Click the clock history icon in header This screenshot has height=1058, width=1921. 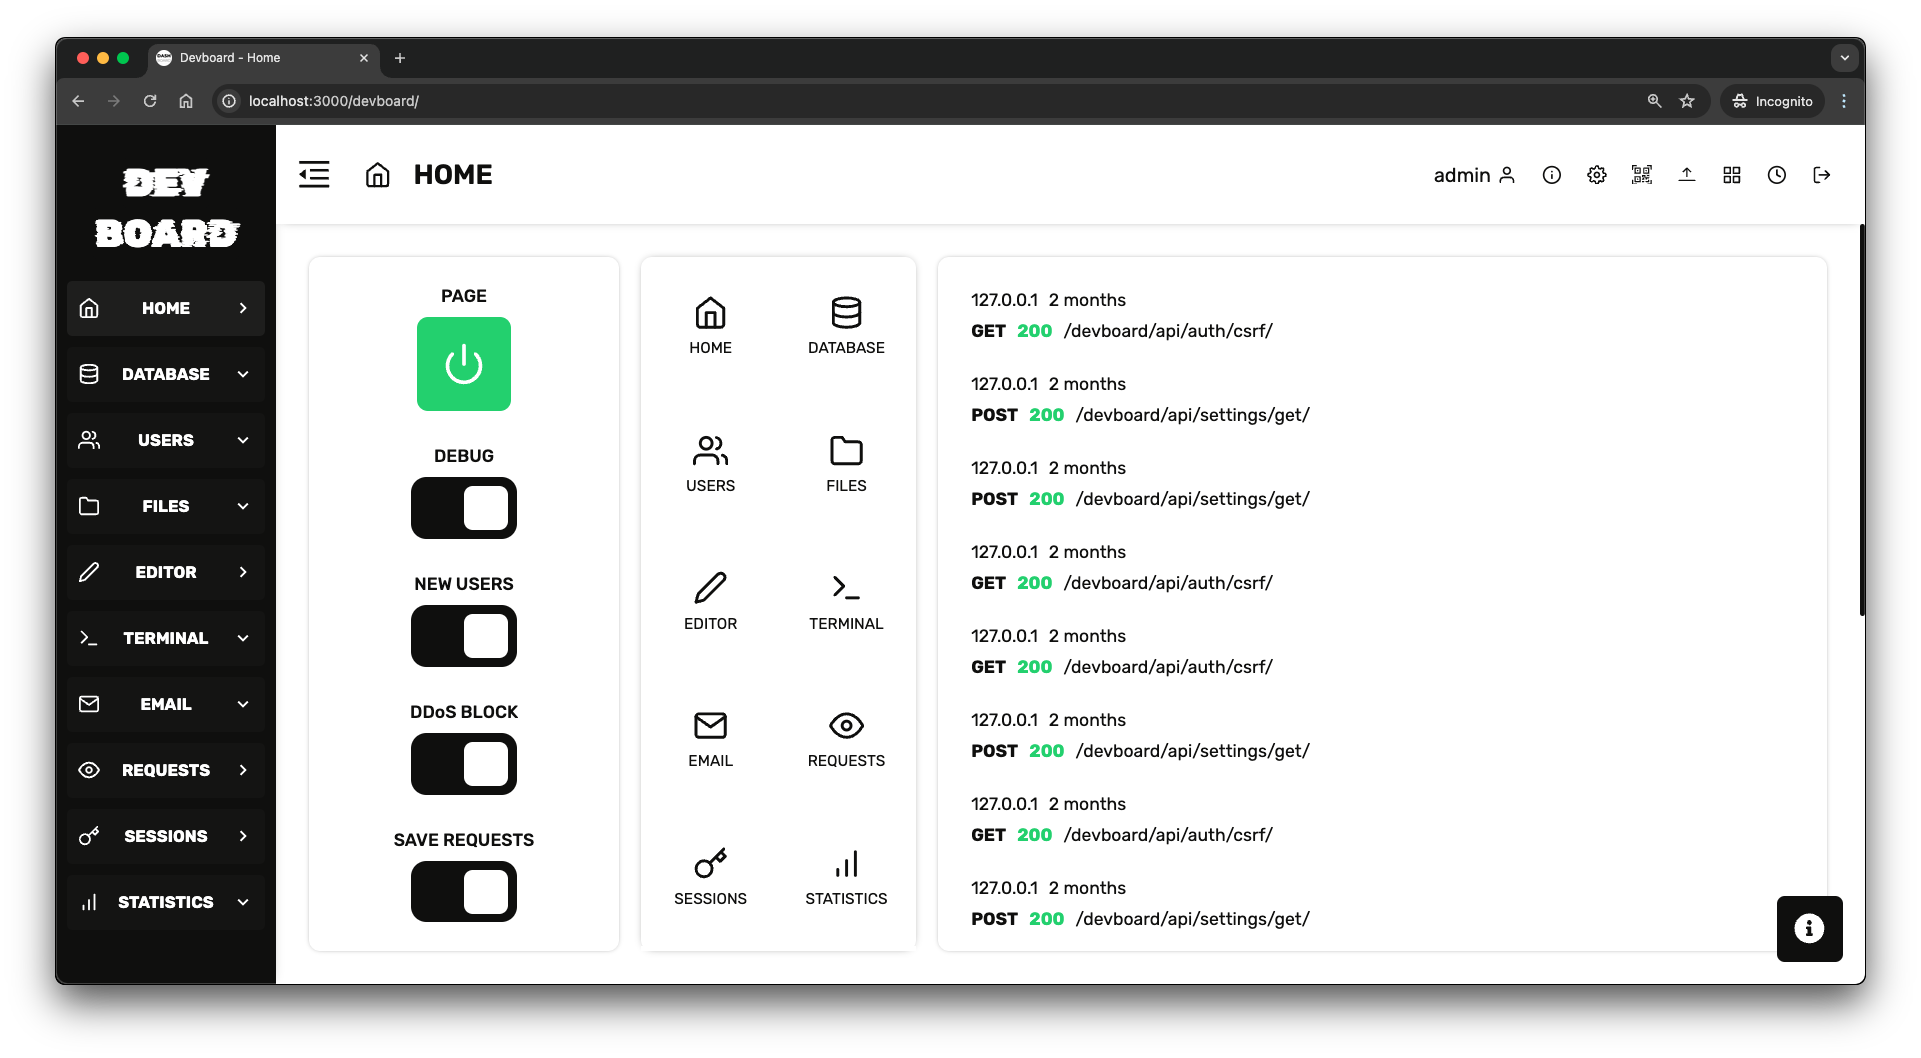1777,175
